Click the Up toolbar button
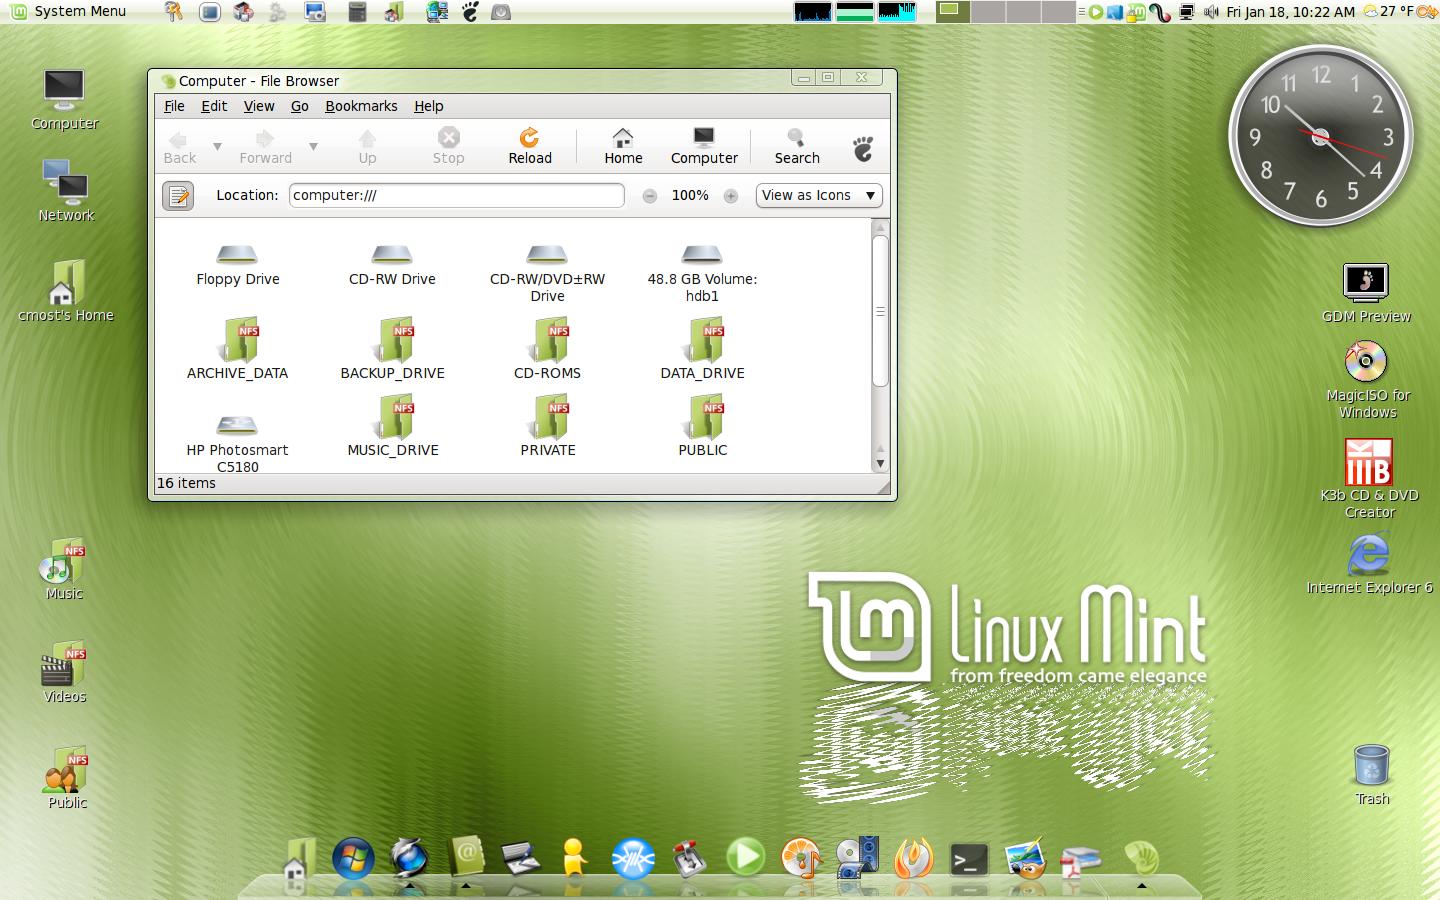The width and height of the screenshot is (1440, 900). click(x=367, y=146)
